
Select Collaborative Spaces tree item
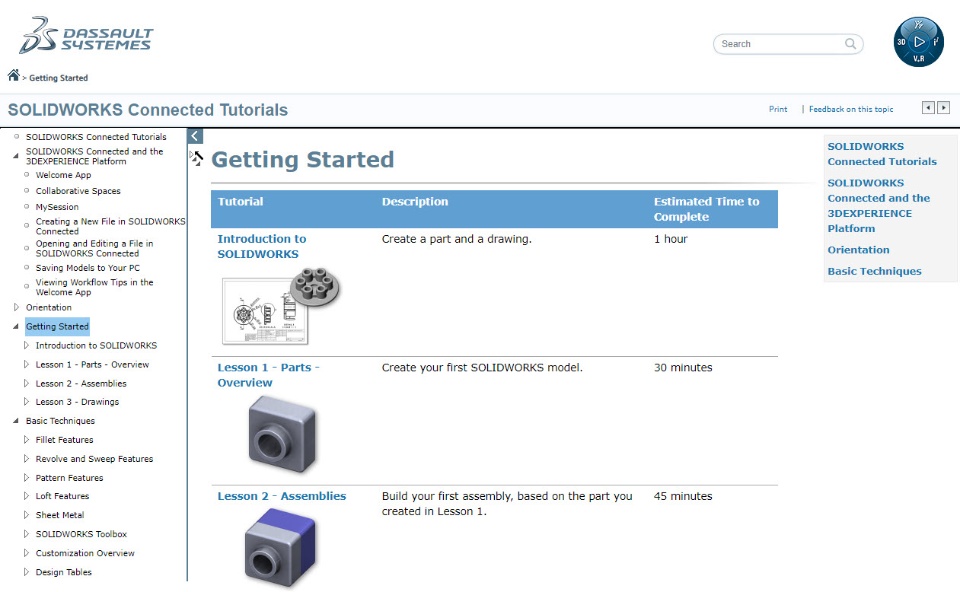(x=78, y=190)
